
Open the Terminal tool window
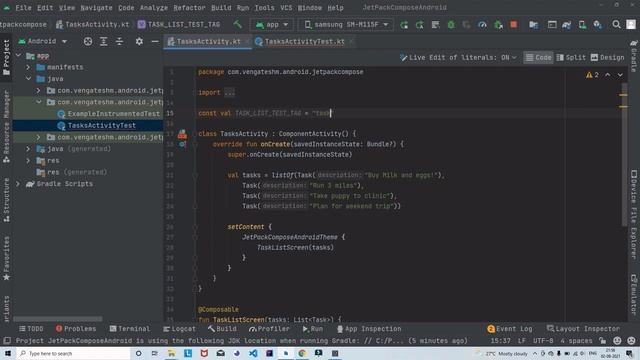130,329
